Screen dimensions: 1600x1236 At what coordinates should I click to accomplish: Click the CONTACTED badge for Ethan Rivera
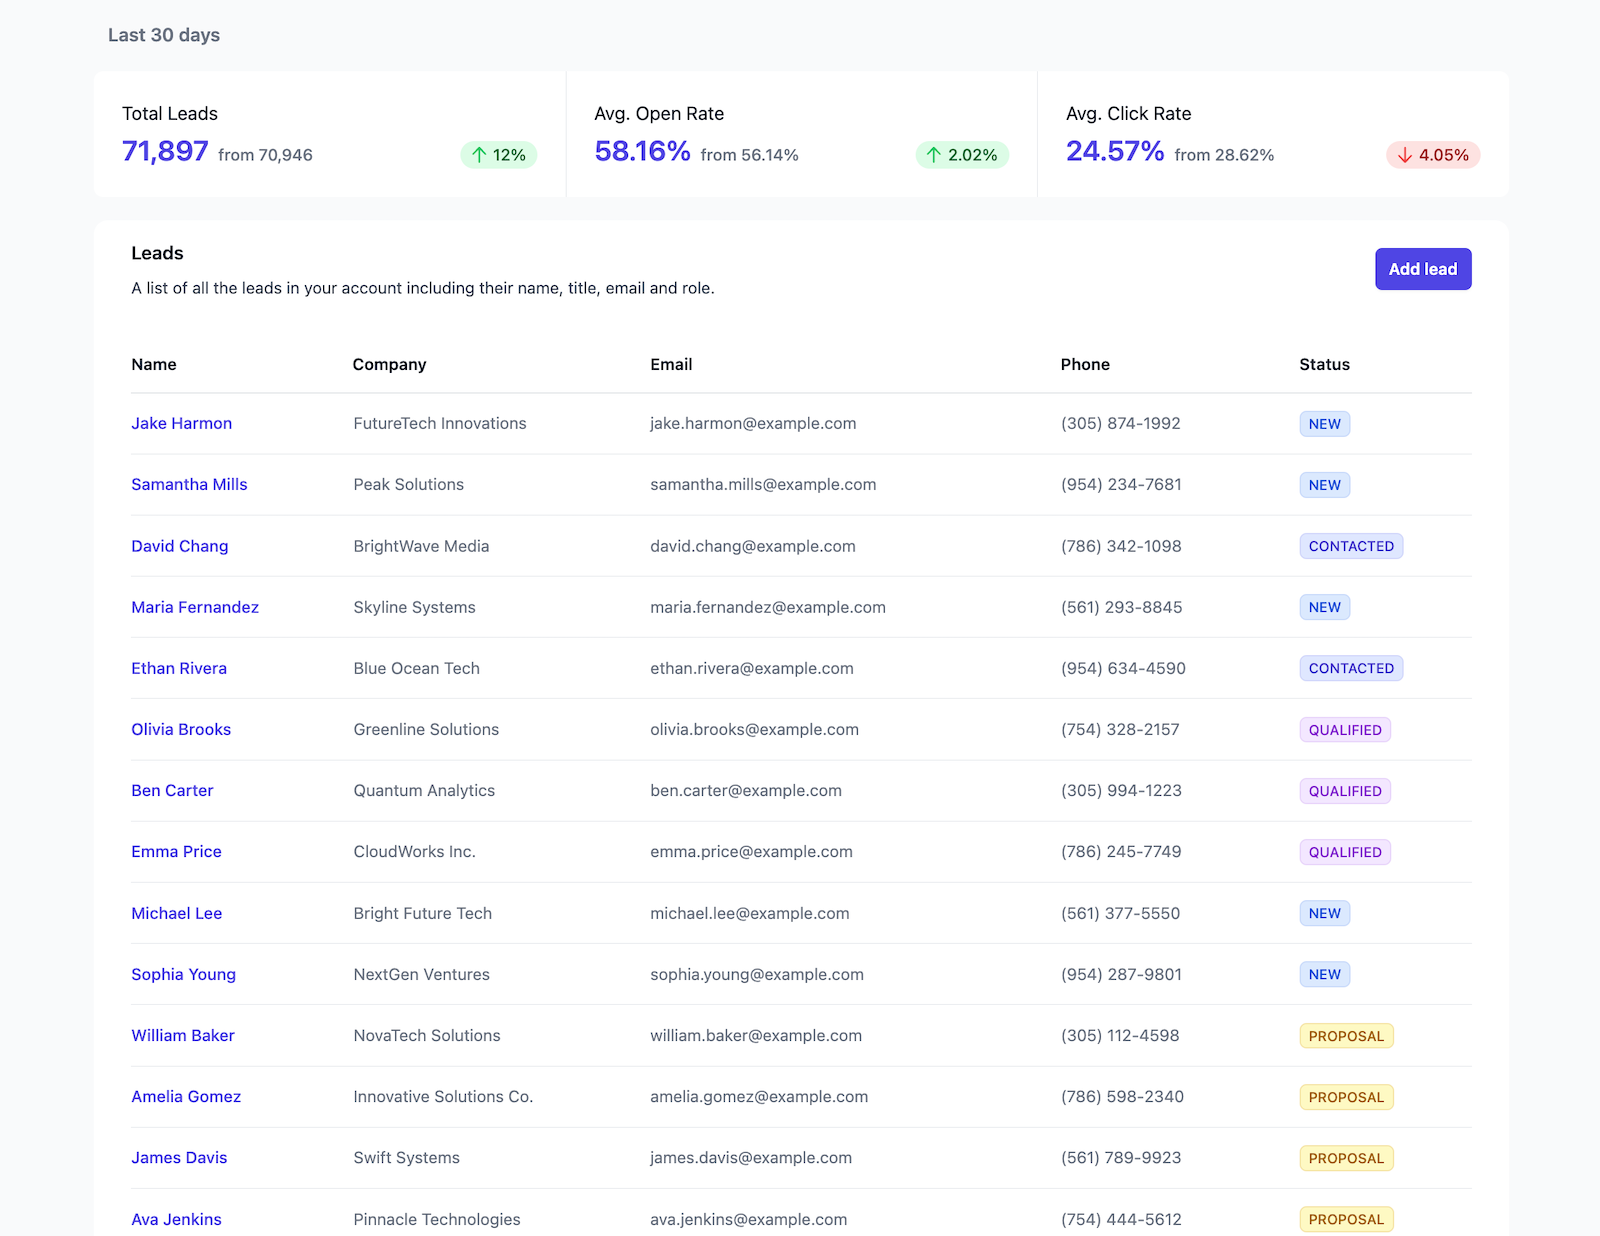coord(1351,668)
